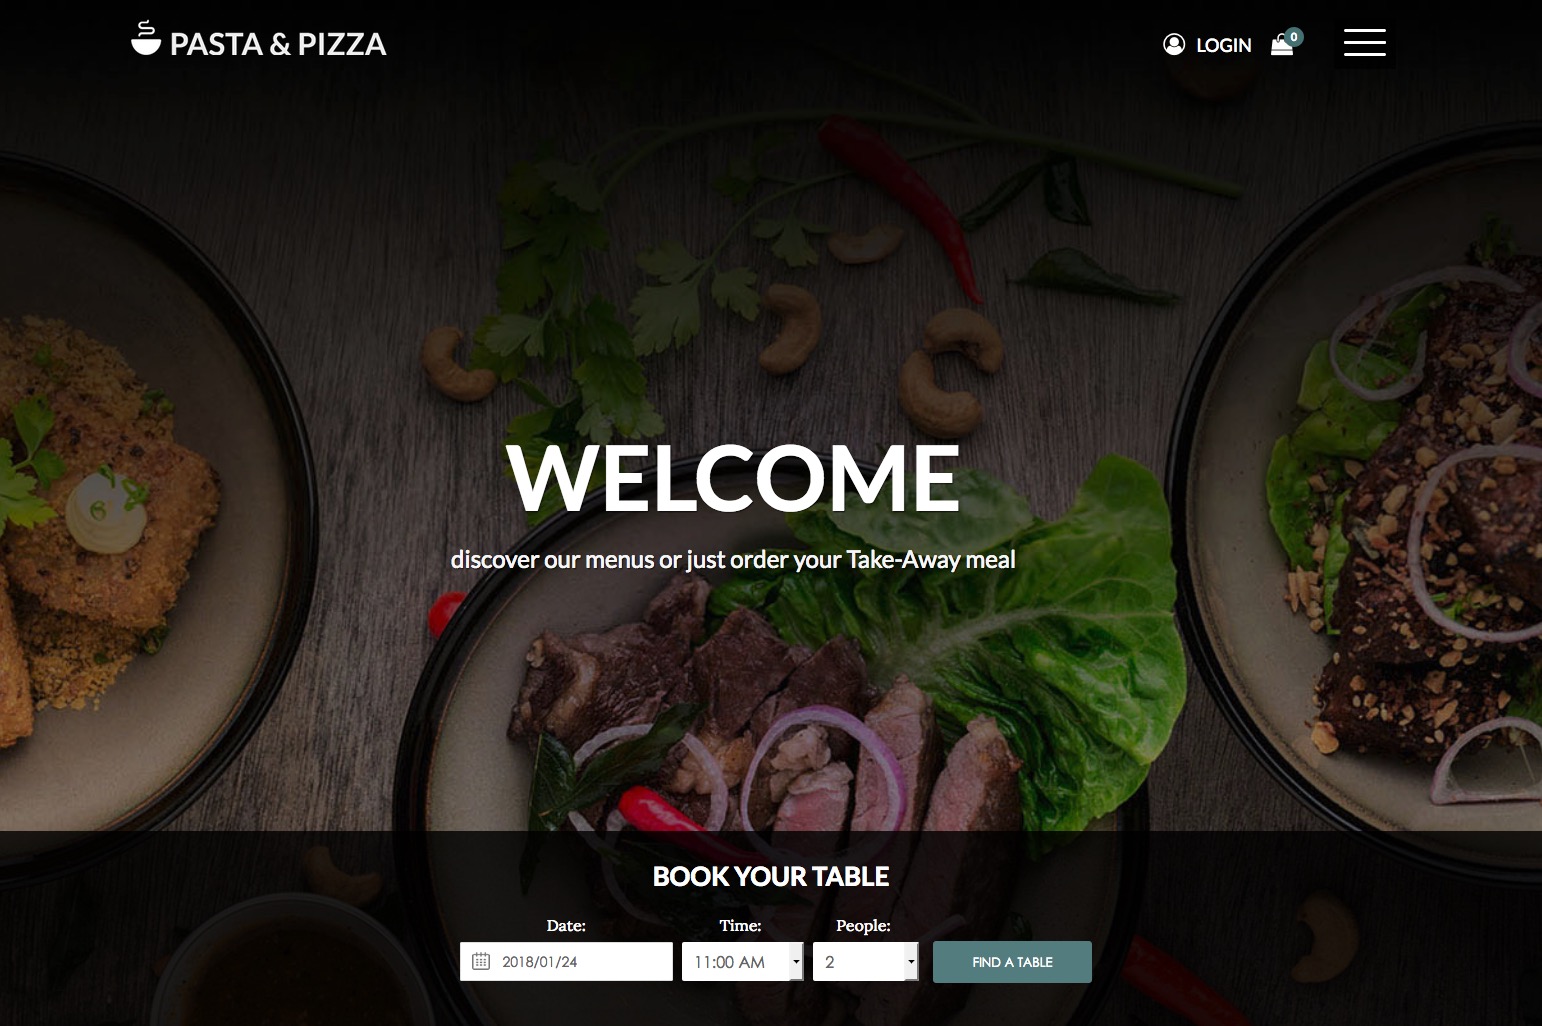Open the hamburger navigation menu
This screenshot has height=1026, width=1542.
tap(1364, 42)
